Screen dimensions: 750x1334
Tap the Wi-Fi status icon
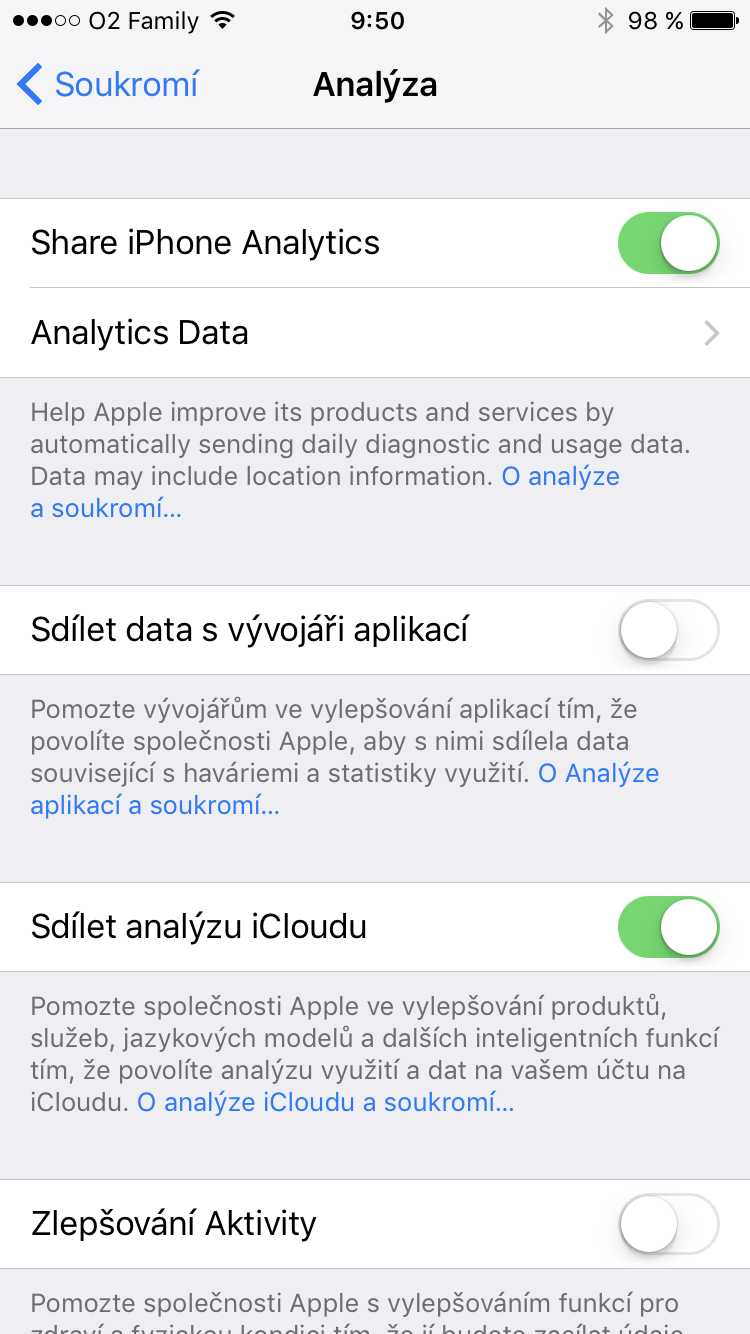pyautogui.click(x=223, y=21)
